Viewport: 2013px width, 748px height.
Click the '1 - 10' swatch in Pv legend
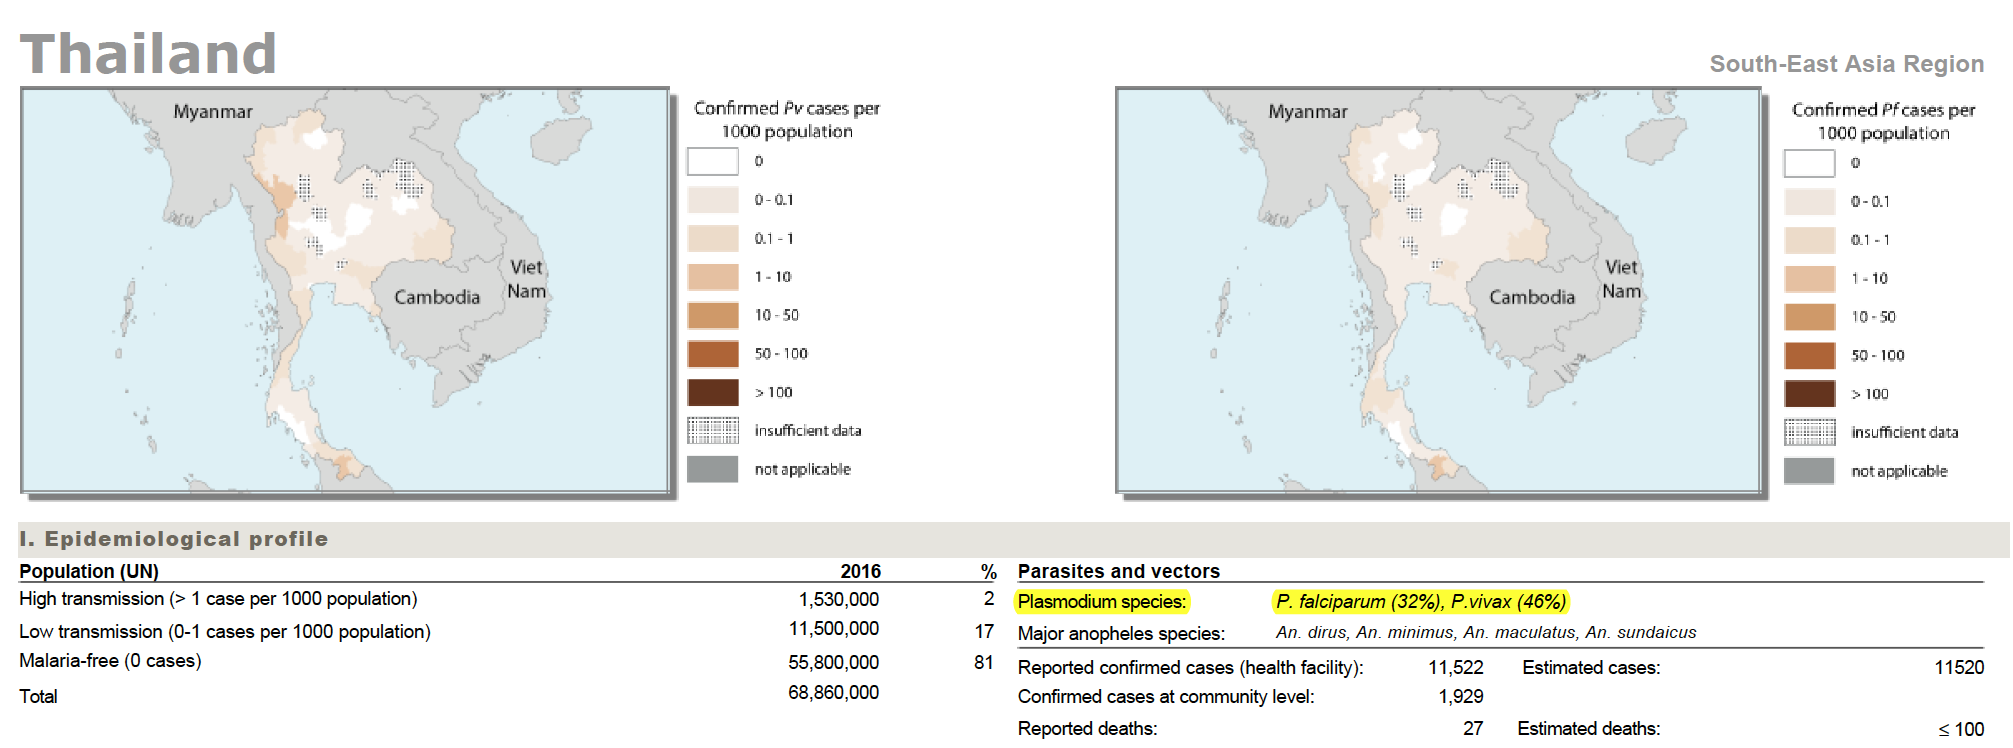712,277
